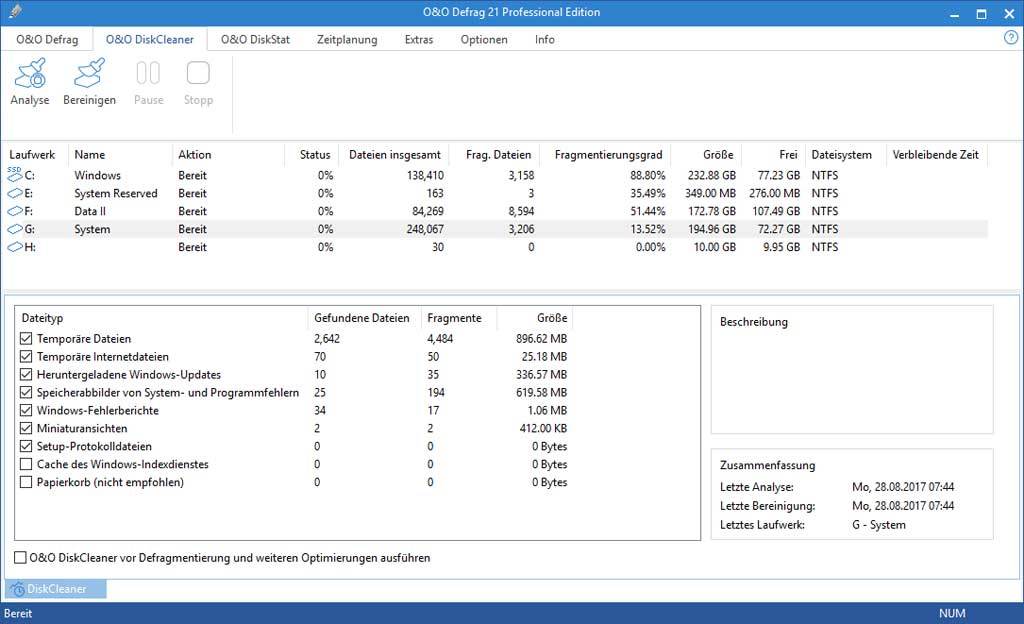Select the drive icon for F:
The image size is (1024, 624).
[x=15, y=211]
